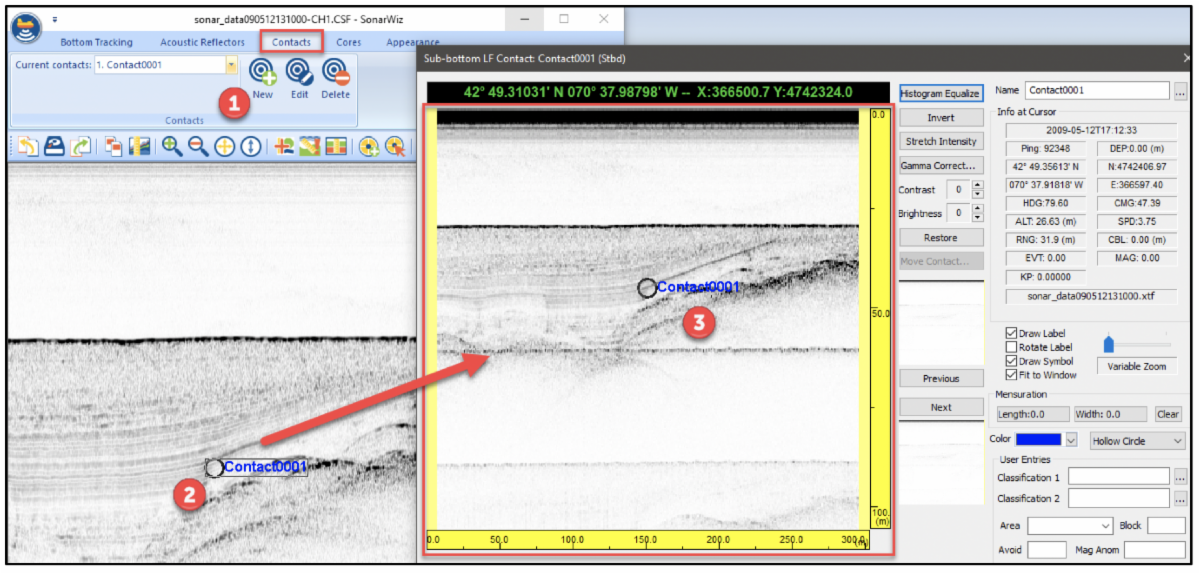Click the New contact icon
Screen dimensions: 1200x574
coord(262,72)
